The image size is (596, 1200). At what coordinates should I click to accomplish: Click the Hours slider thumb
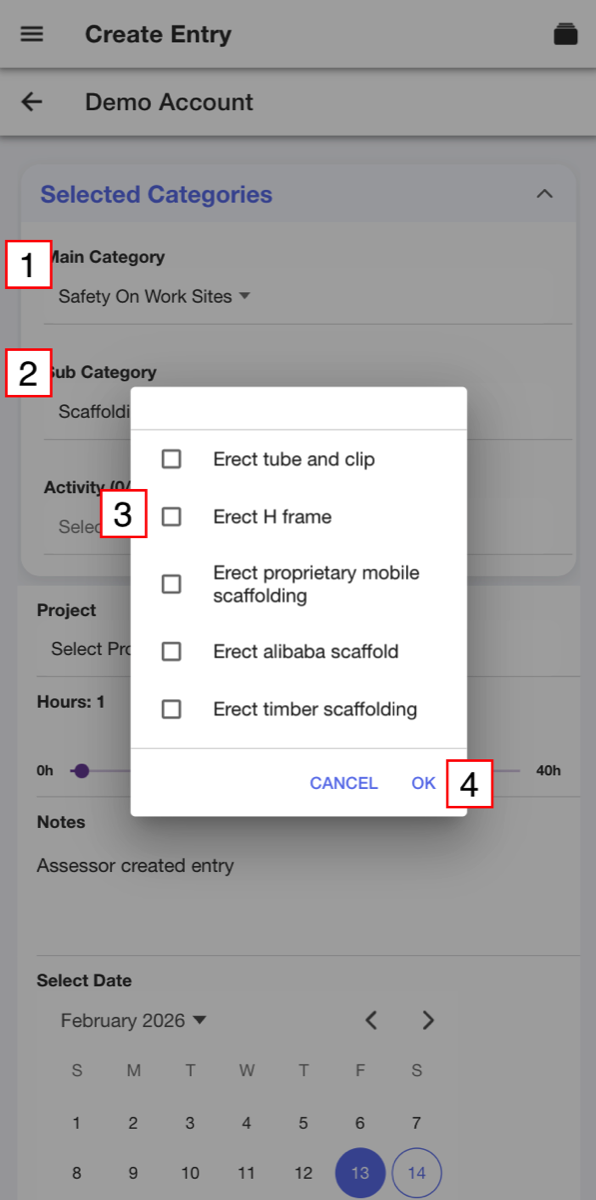point(82,771)
